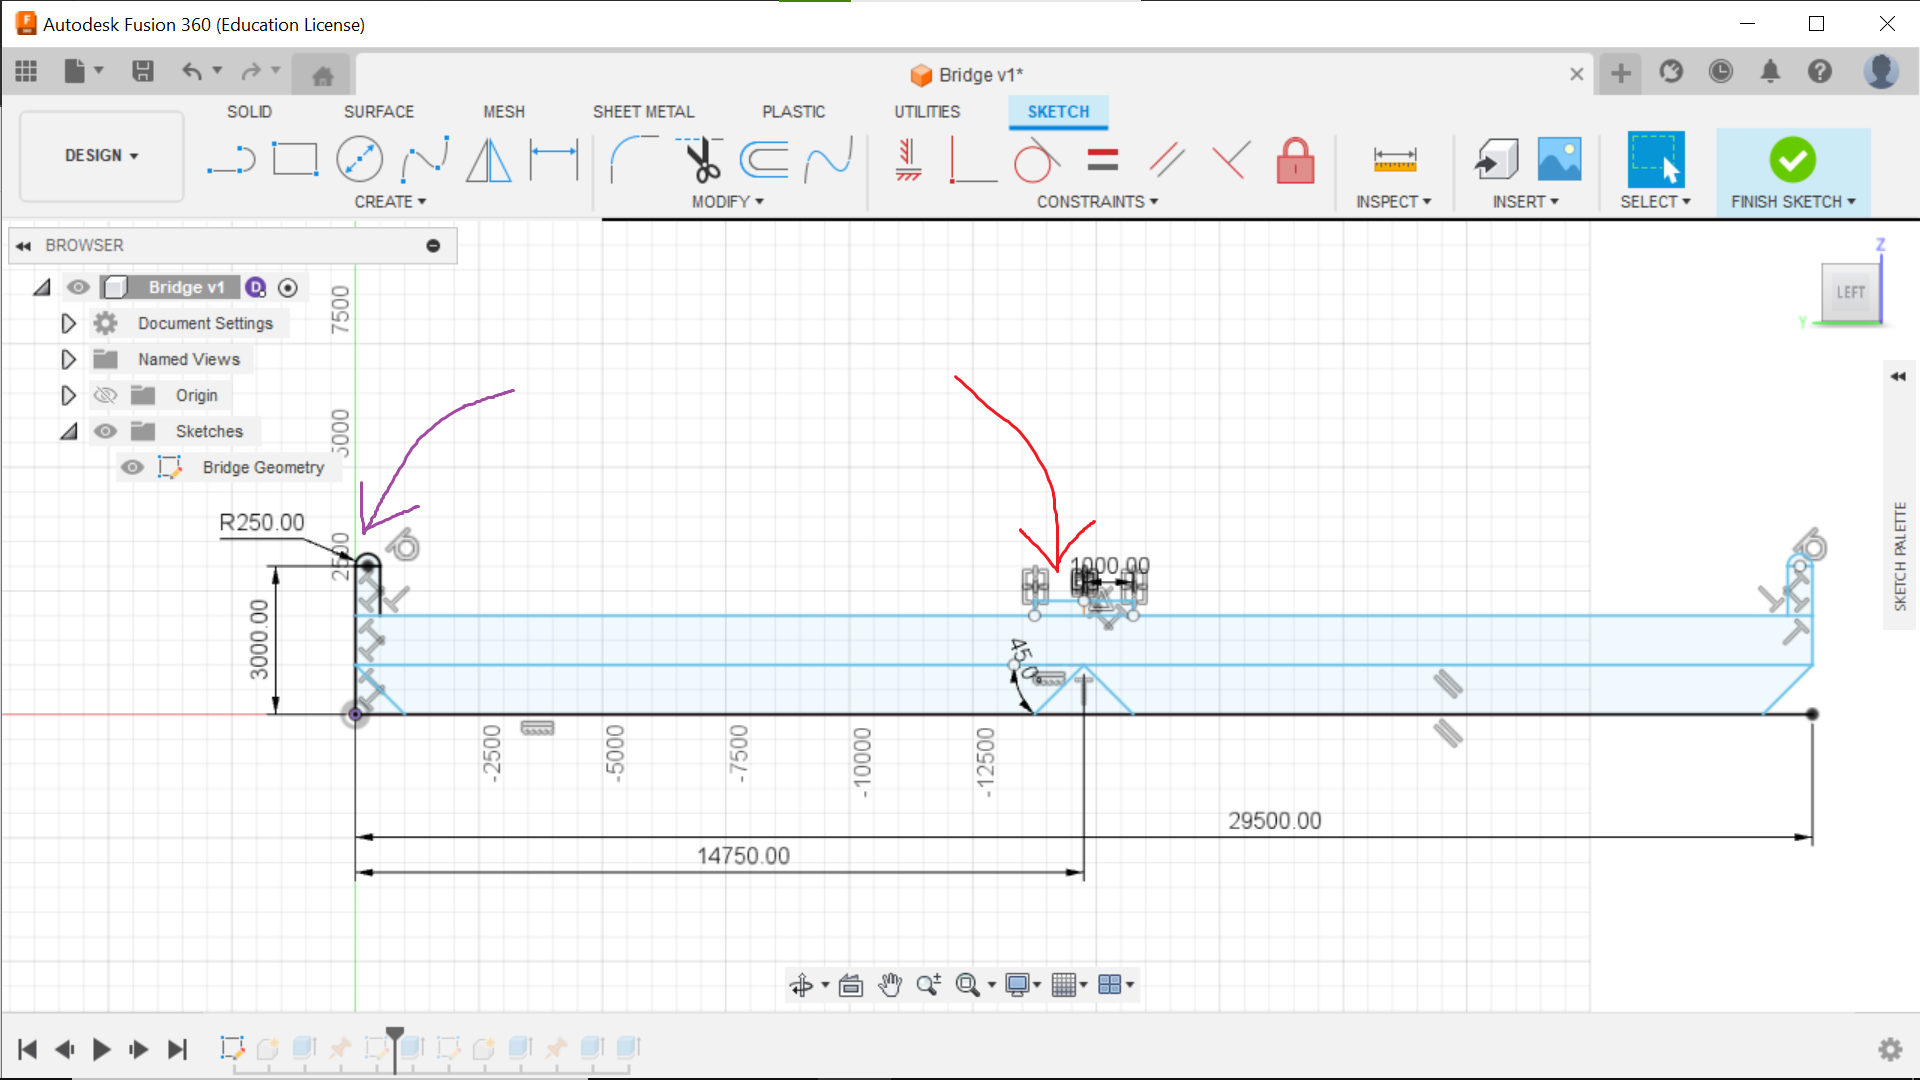
Task: Activate the Offset tool icon
Action: pyautogui.click(x=764, y=160)
